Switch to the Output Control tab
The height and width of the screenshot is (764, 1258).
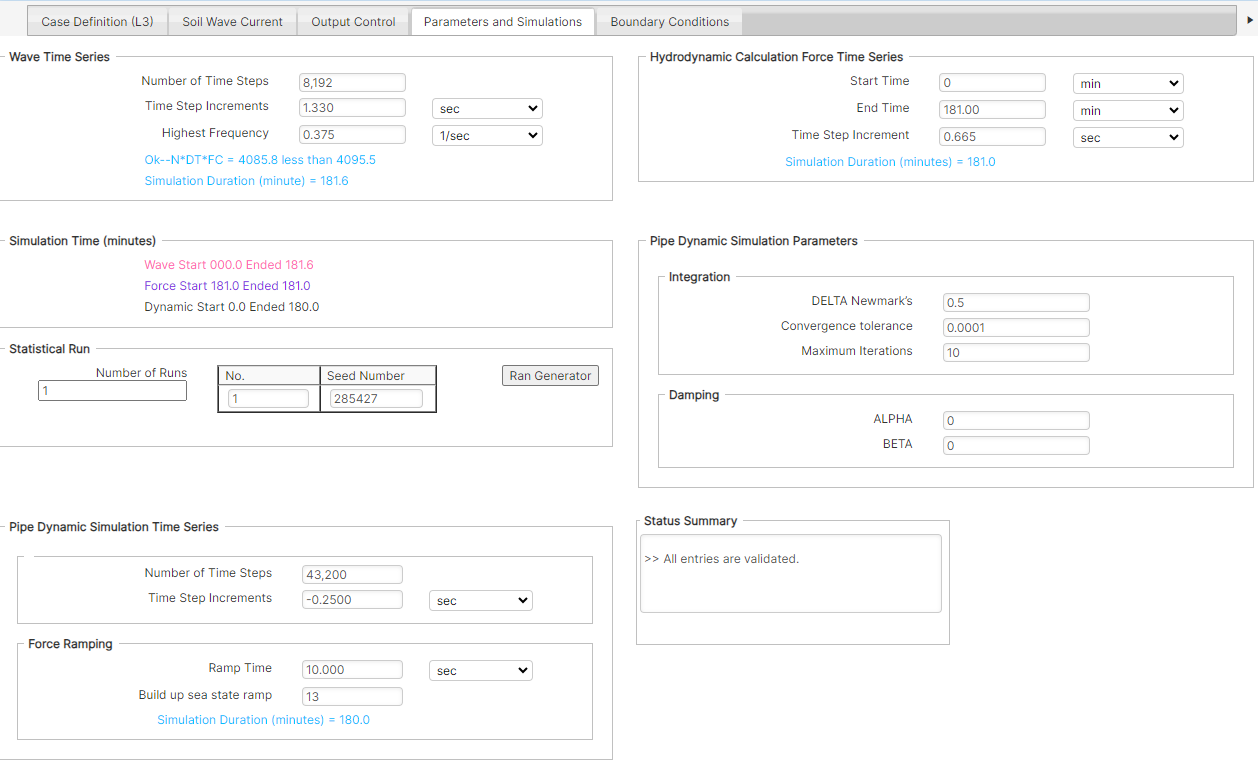click(352, 21)
